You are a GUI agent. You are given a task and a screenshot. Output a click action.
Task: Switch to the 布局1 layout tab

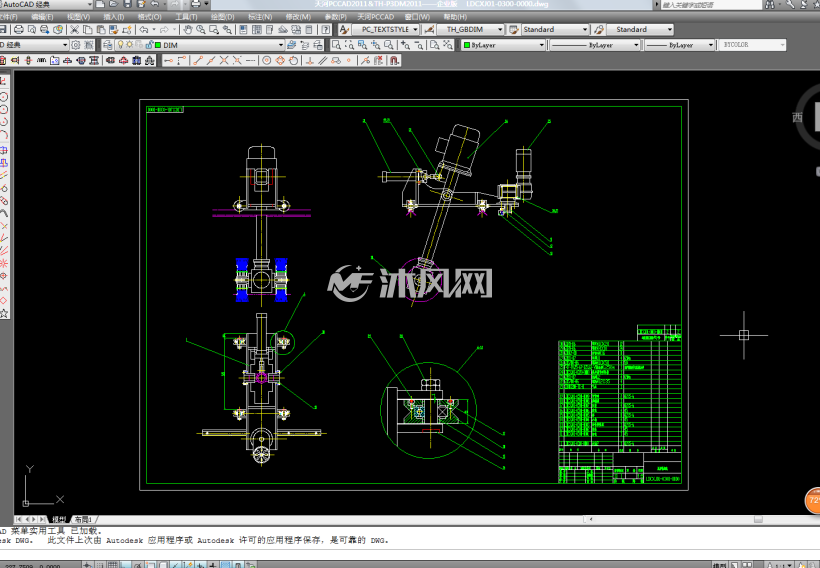coord(83,519)
